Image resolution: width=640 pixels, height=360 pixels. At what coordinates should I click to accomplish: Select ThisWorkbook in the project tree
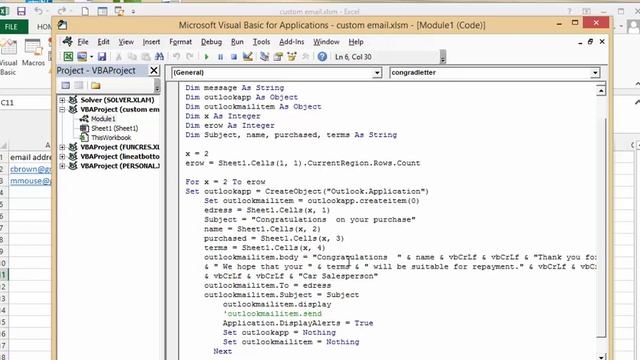pyautogui.click(x=111, y=138)
